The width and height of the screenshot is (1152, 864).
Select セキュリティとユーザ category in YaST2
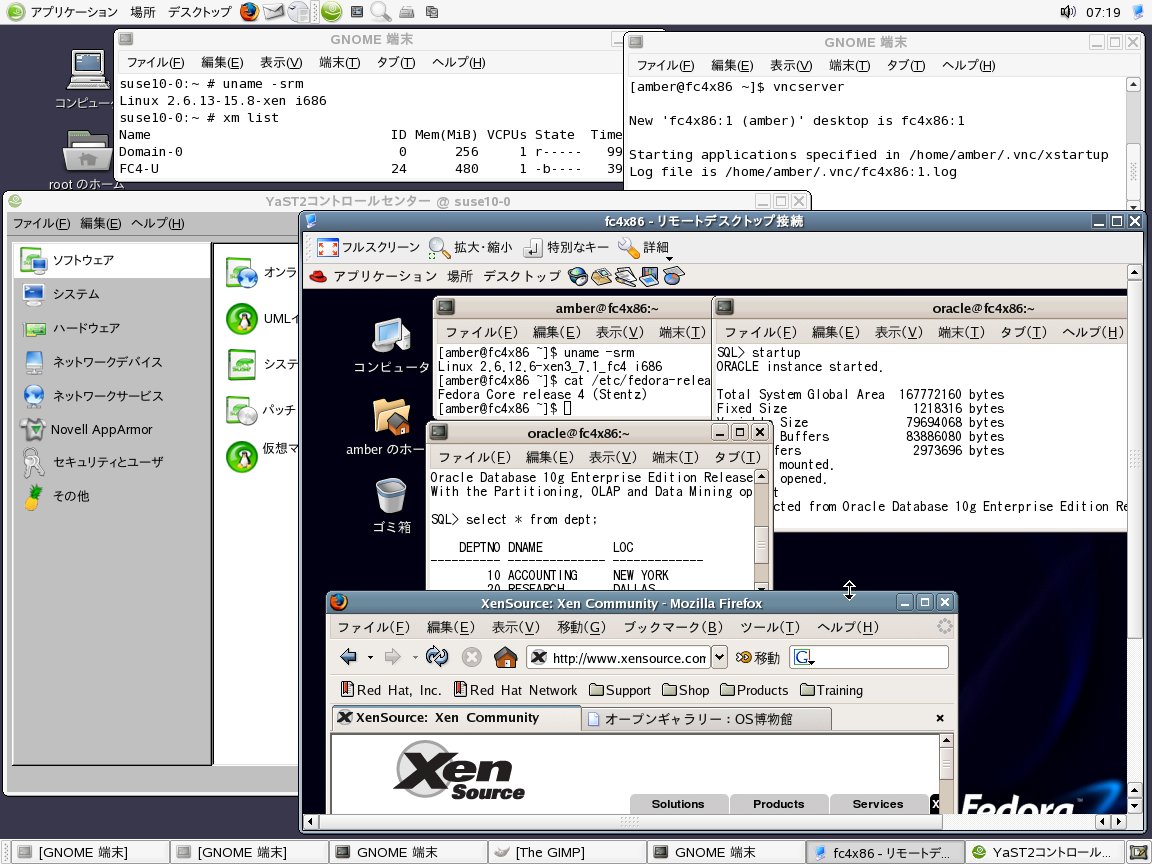pos(112,462)
